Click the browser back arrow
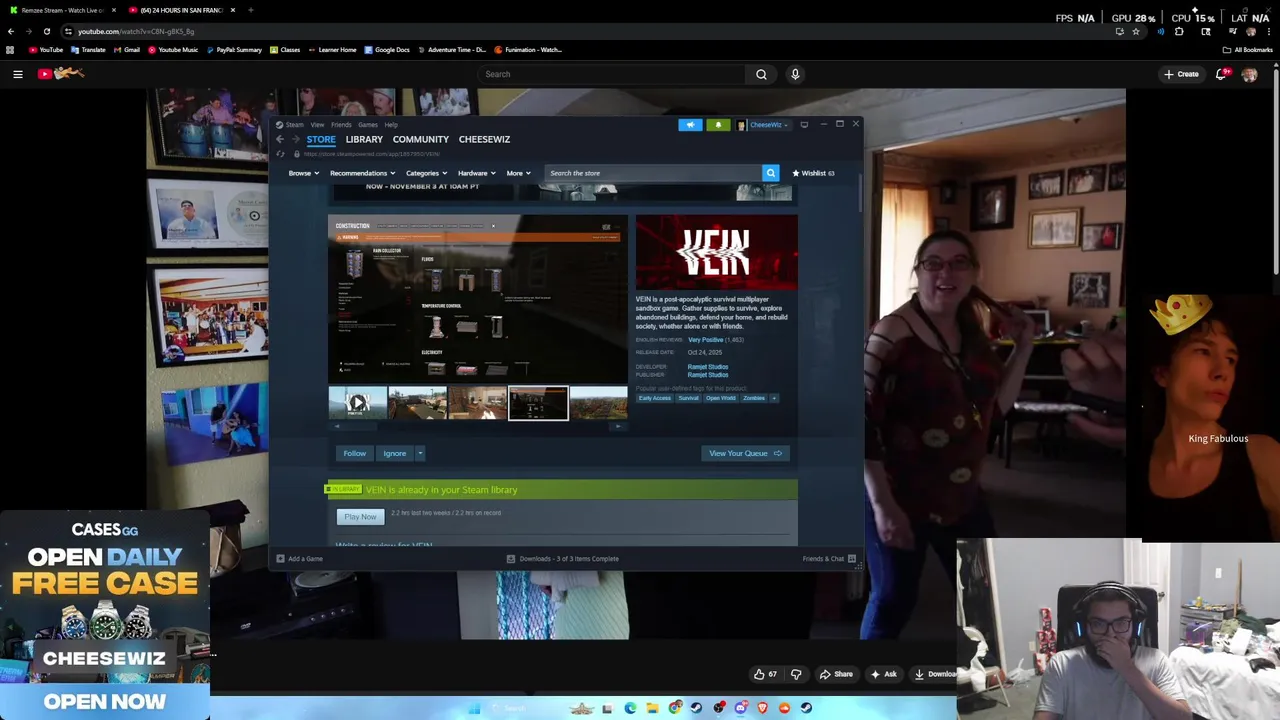Screen dimensions: 1280x720 [x=11, y=31]
